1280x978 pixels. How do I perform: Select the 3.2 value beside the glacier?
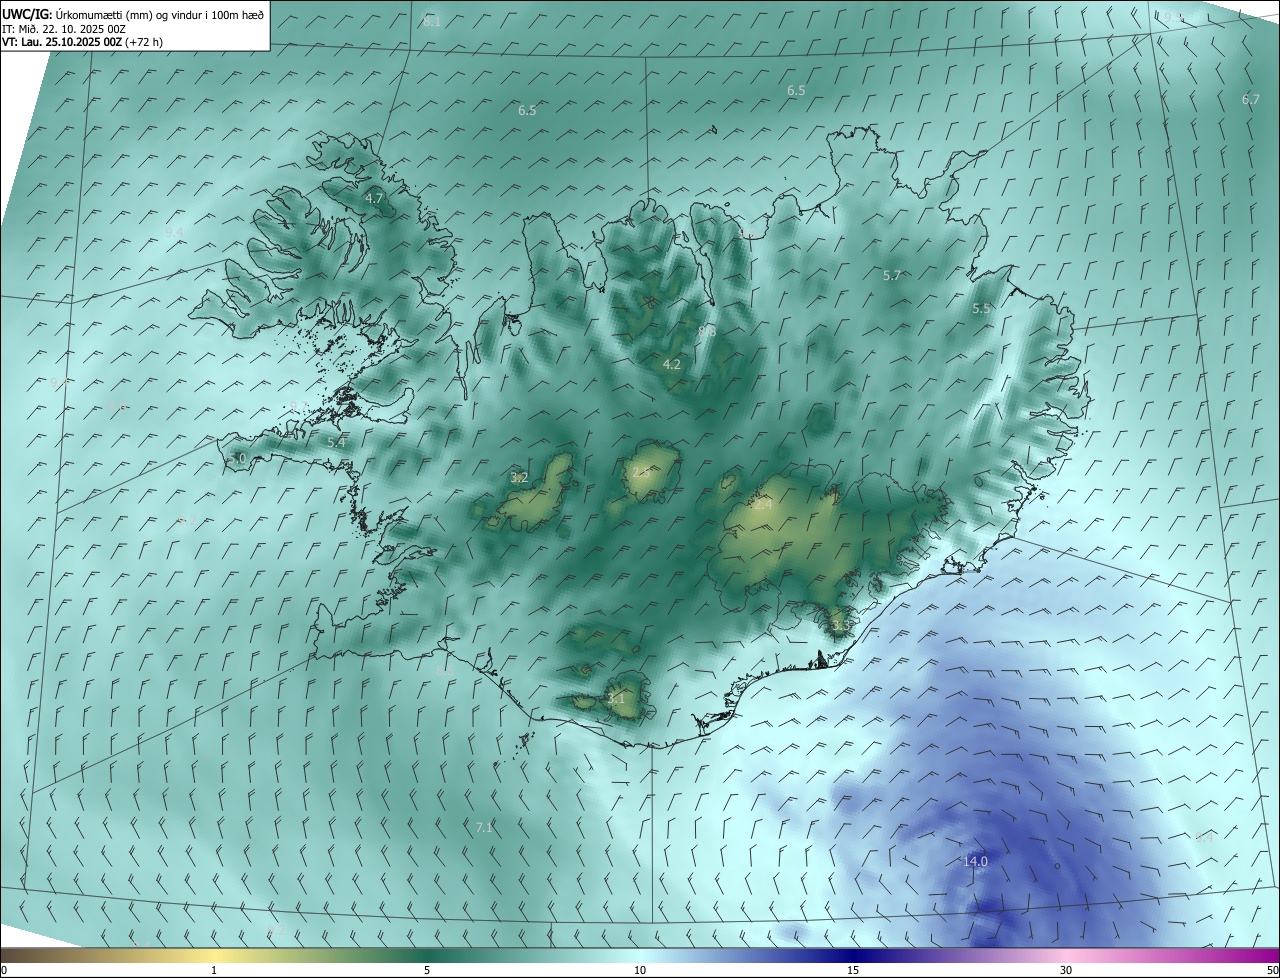tap(519, 478)
